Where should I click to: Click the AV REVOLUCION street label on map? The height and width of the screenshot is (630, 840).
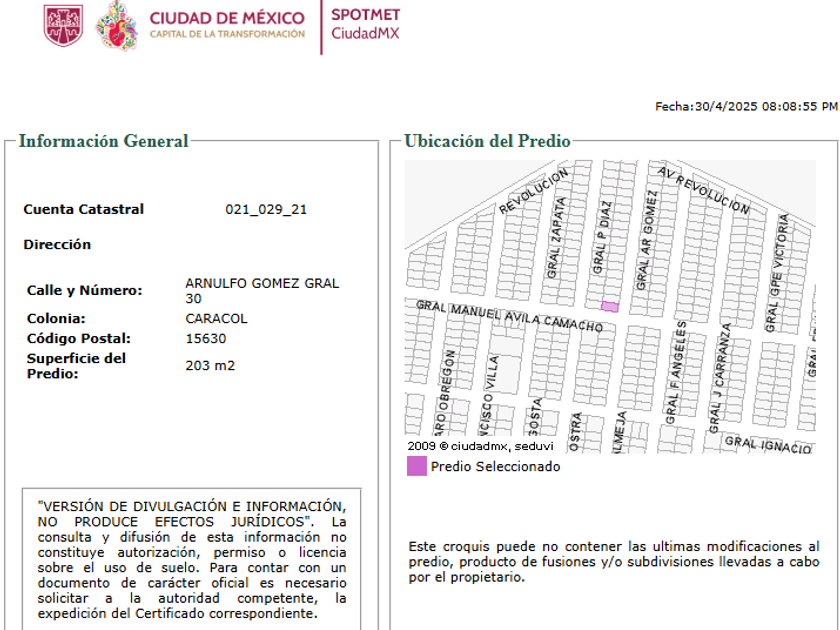point(703,190)
